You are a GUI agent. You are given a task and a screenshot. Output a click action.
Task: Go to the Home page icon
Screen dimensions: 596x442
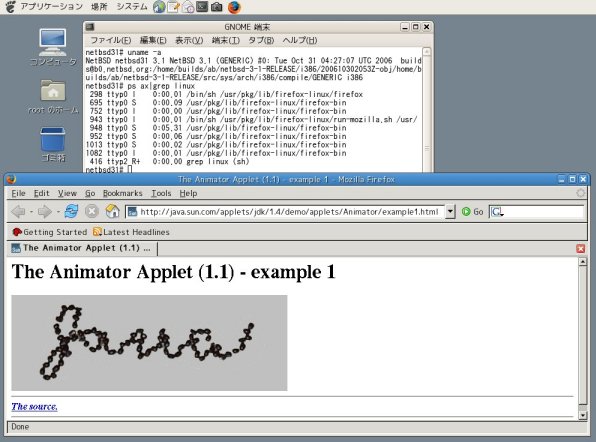pos(112,211)
